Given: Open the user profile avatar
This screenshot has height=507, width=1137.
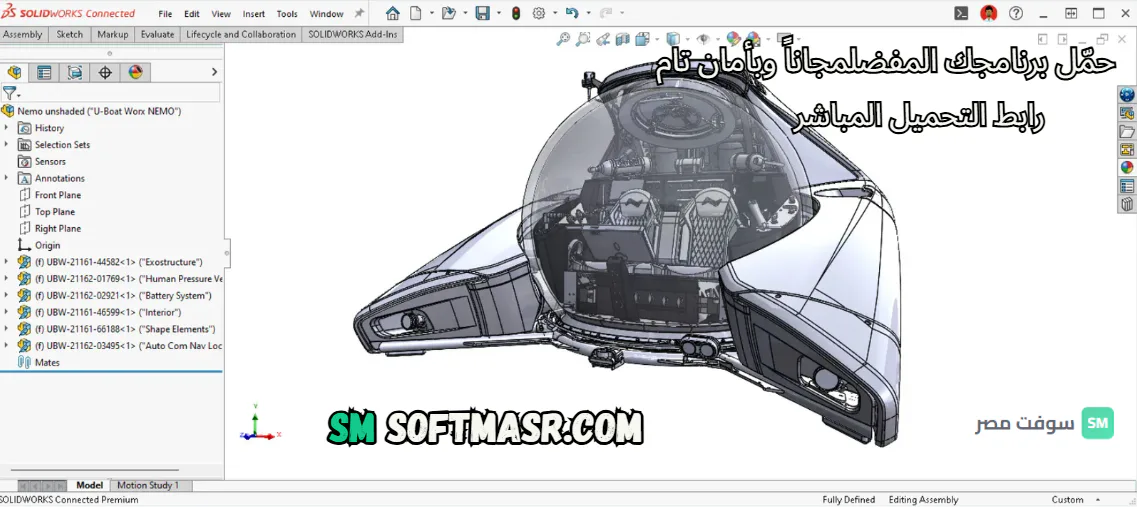Looking at the screenshot, I should pos(988,13).
